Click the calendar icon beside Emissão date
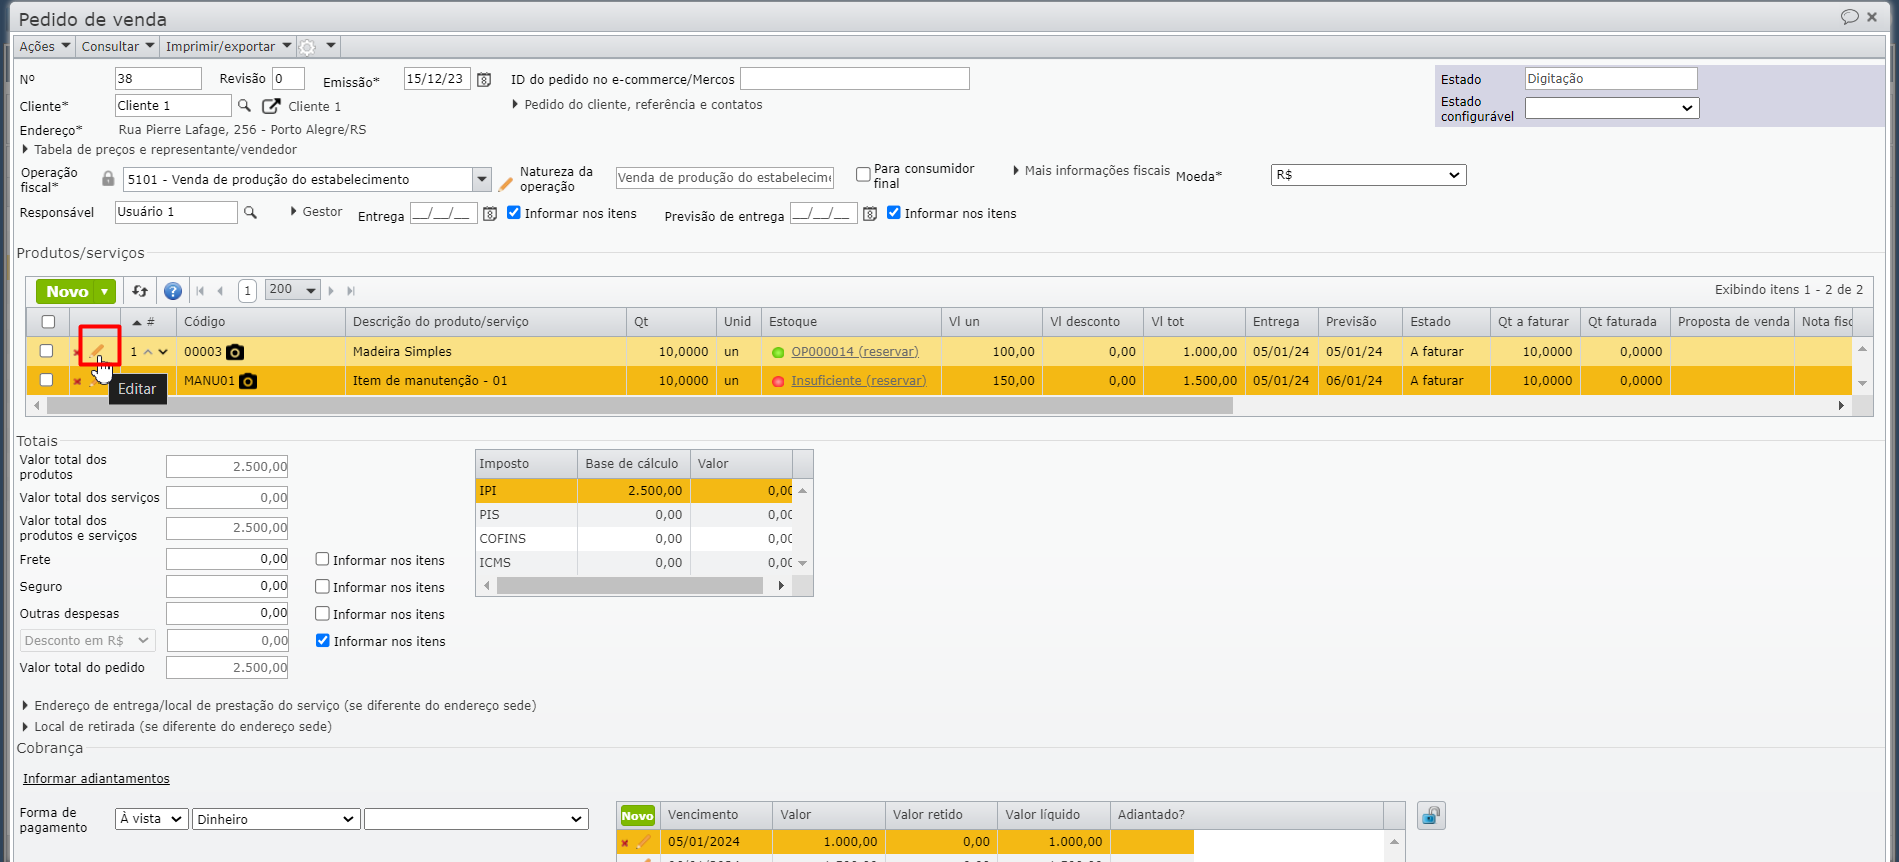This screenshot has width=1899, height=862. (484, 79)
